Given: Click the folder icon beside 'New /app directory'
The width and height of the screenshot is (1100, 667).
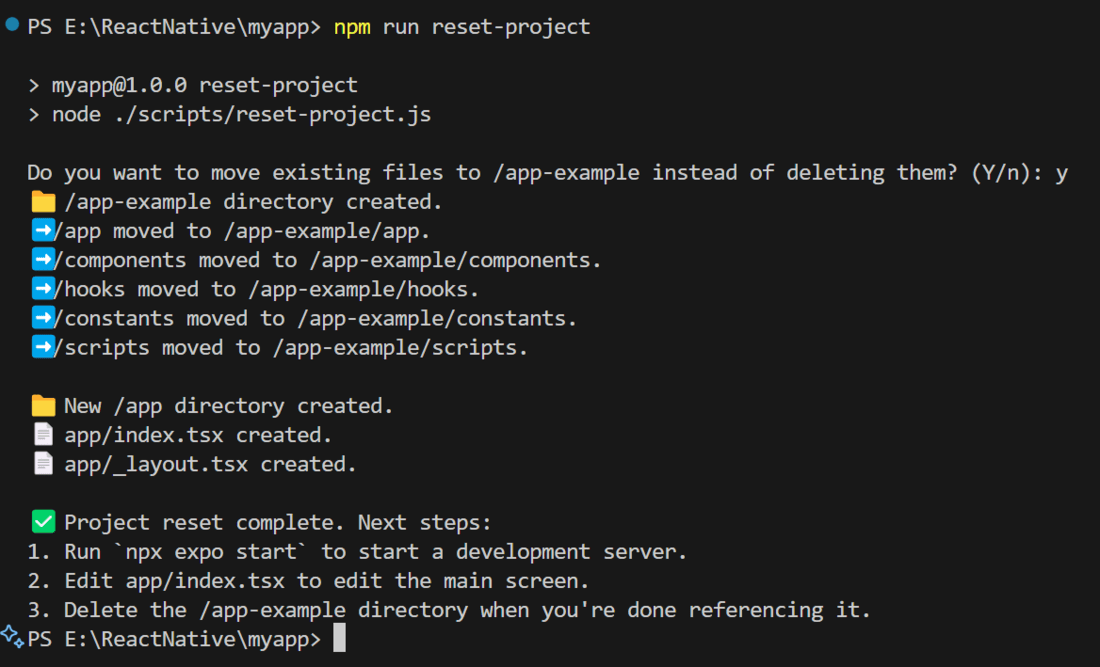Looking at the screenshot, I should pyautogui.click(x=43, y=406).
